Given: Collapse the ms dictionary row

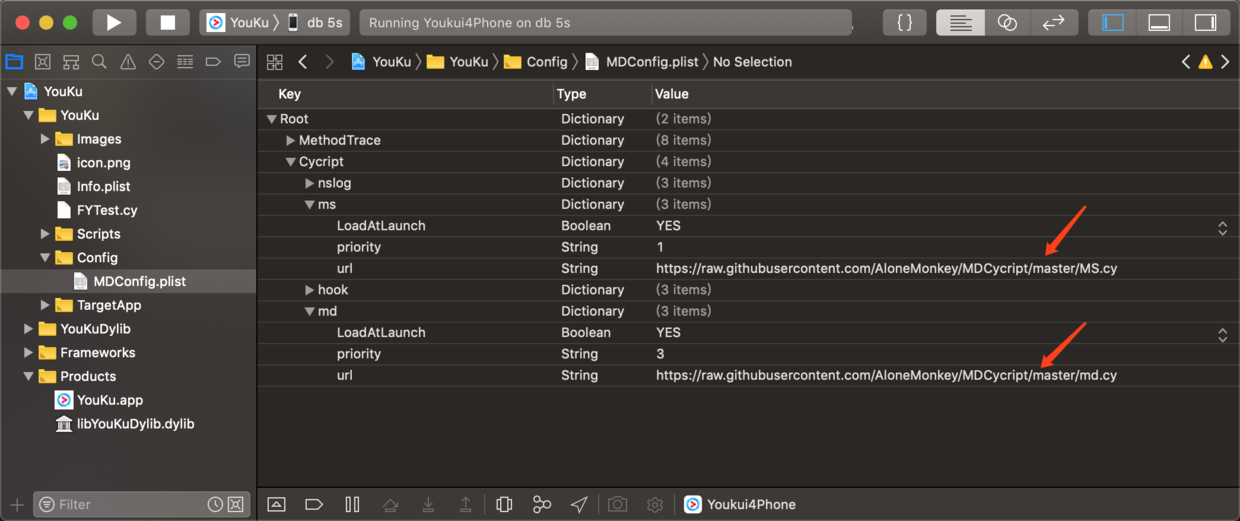Looking at the screenshot, I should click(310, 204).
